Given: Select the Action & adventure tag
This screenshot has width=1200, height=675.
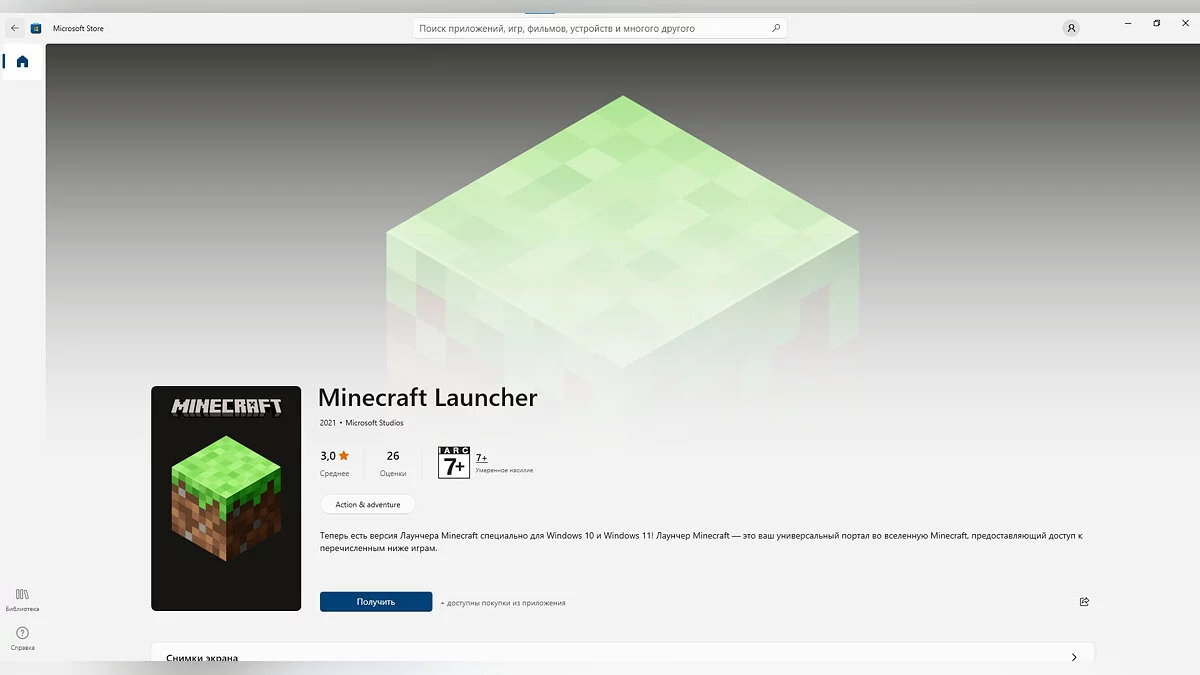Looking at the screenshot, I should pyautogui.click(x=368, y=505).
